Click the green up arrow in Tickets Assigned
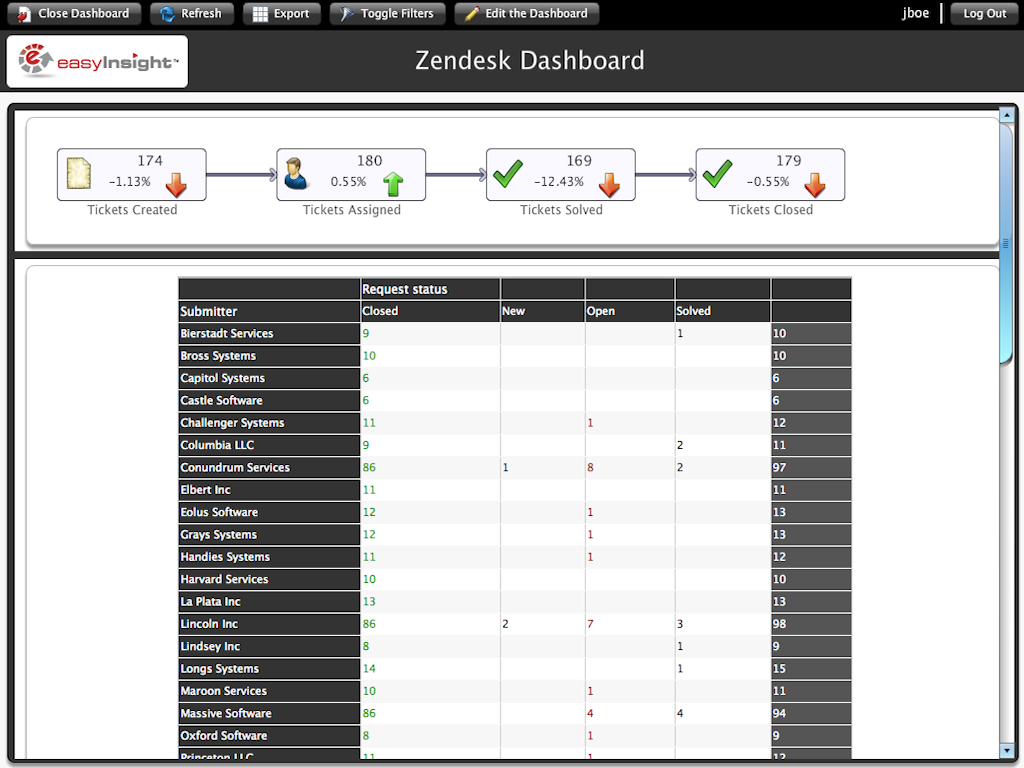This screenshot has height=768, width=1024. point(394,184)
